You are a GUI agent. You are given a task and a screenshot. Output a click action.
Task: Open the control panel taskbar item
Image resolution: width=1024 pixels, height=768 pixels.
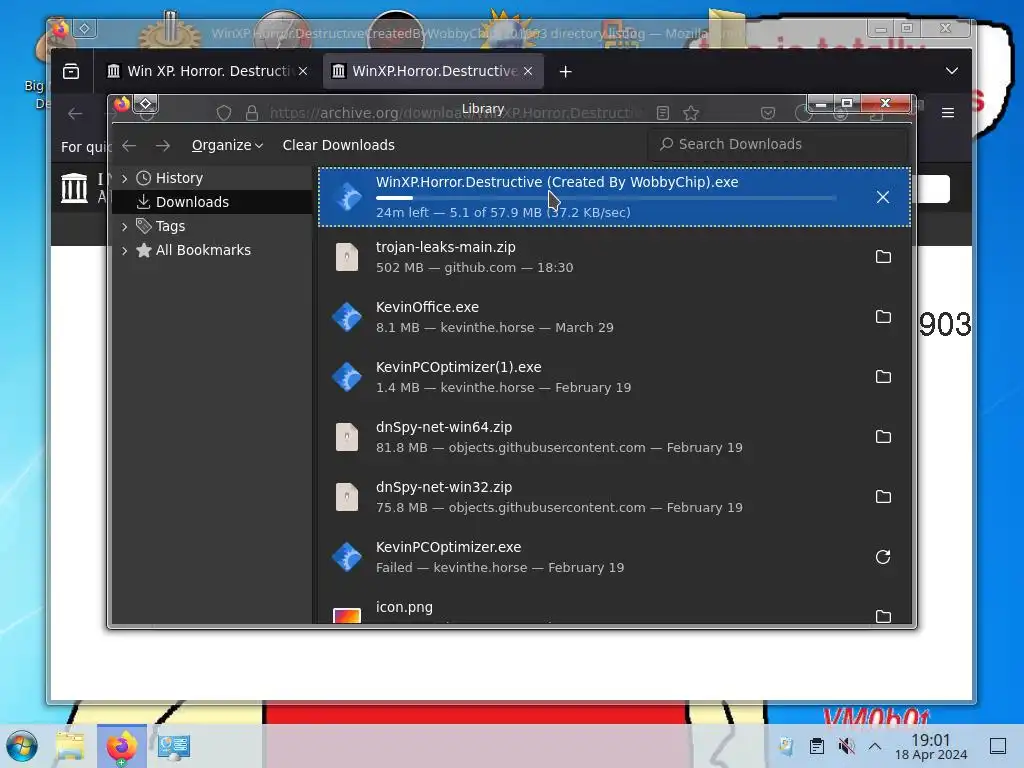(174, 746)
